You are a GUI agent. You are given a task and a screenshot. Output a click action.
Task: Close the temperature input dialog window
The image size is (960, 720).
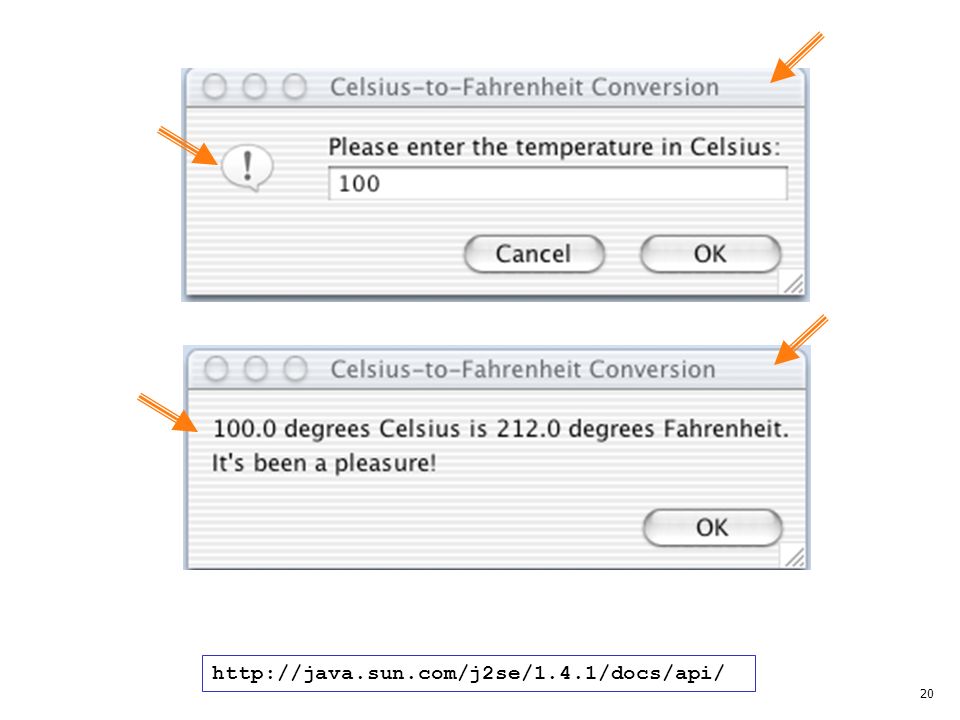point(214,87)
